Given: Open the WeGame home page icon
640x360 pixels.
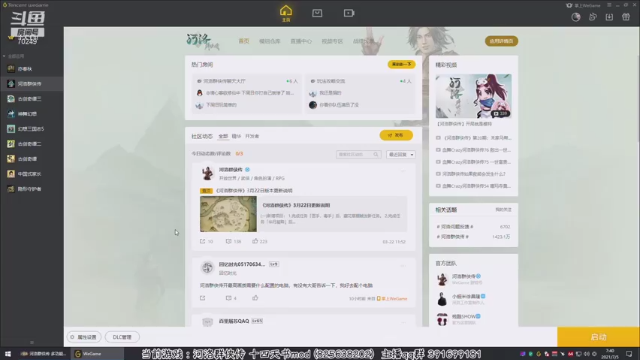Looking at the screenshot, I should click(x=286, y=13).
